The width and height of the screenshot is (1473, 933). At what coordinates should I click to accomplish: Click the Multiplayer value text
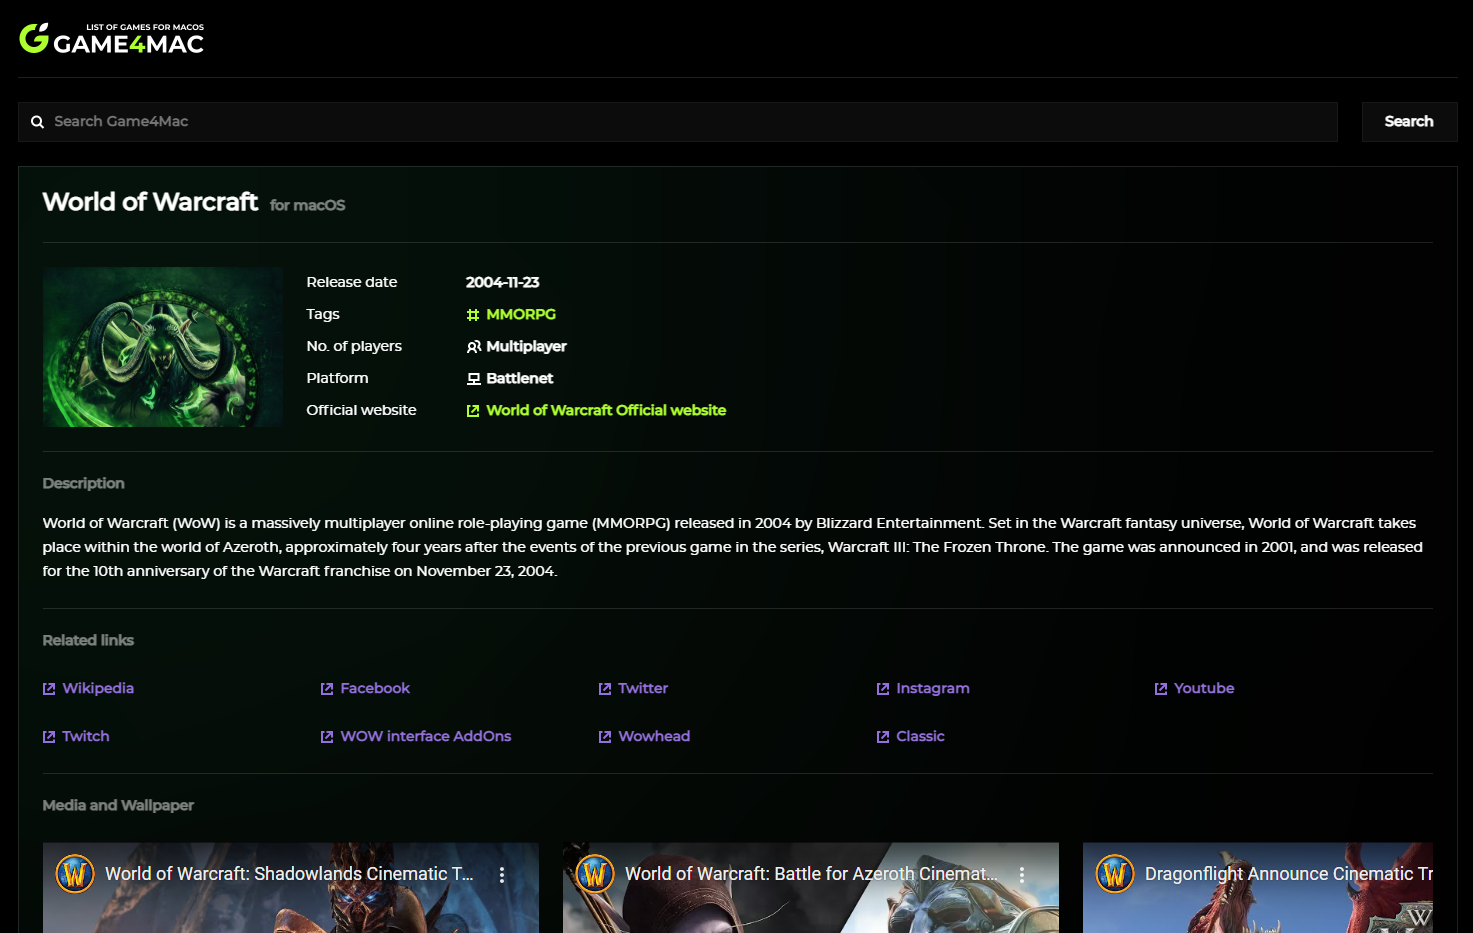tap(526, 346)
